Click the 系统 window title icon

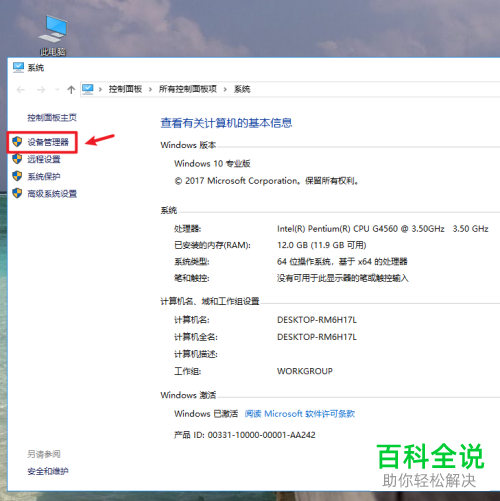click(18, 67)
